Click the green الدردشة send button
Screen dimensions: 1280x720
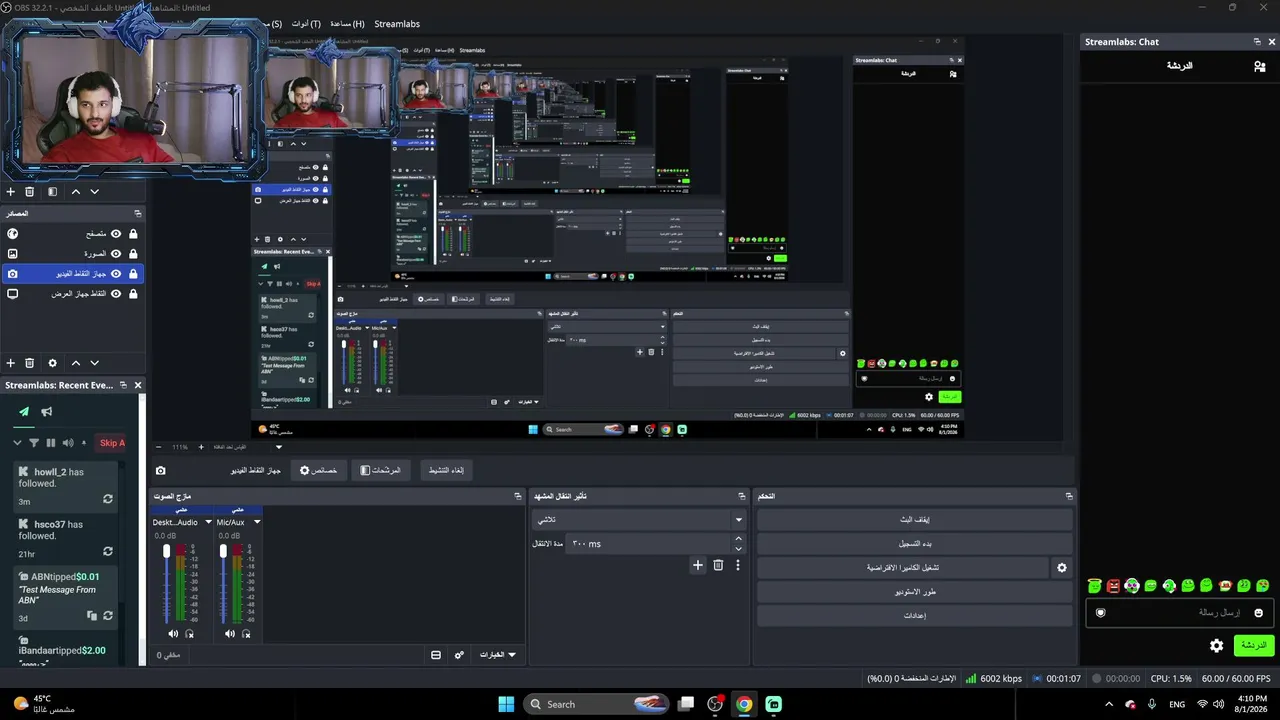[1254, 646]
